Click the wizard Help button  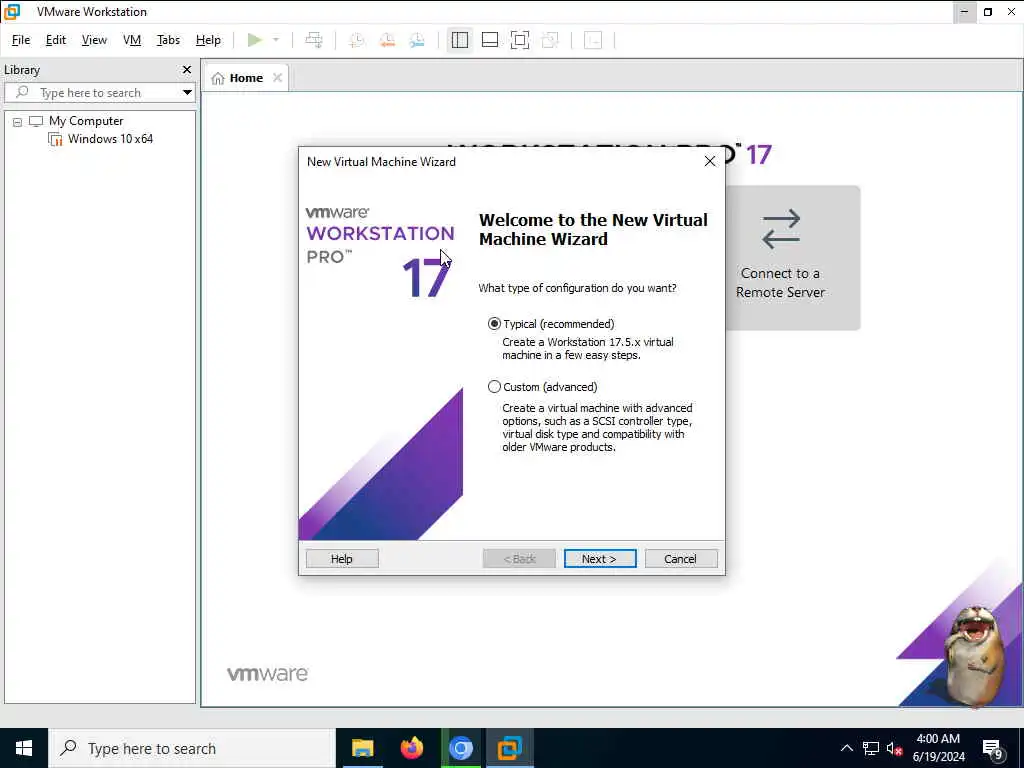(x=342, y=558)
